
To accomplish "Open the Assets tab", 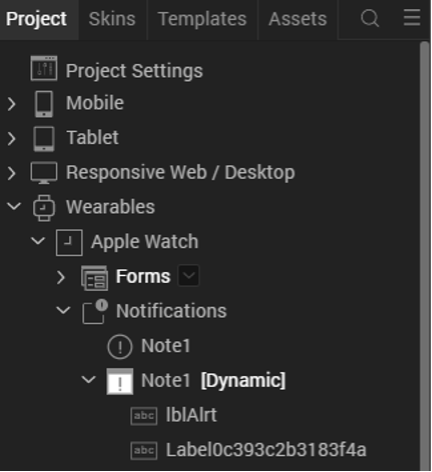I will tap(298, 19).
